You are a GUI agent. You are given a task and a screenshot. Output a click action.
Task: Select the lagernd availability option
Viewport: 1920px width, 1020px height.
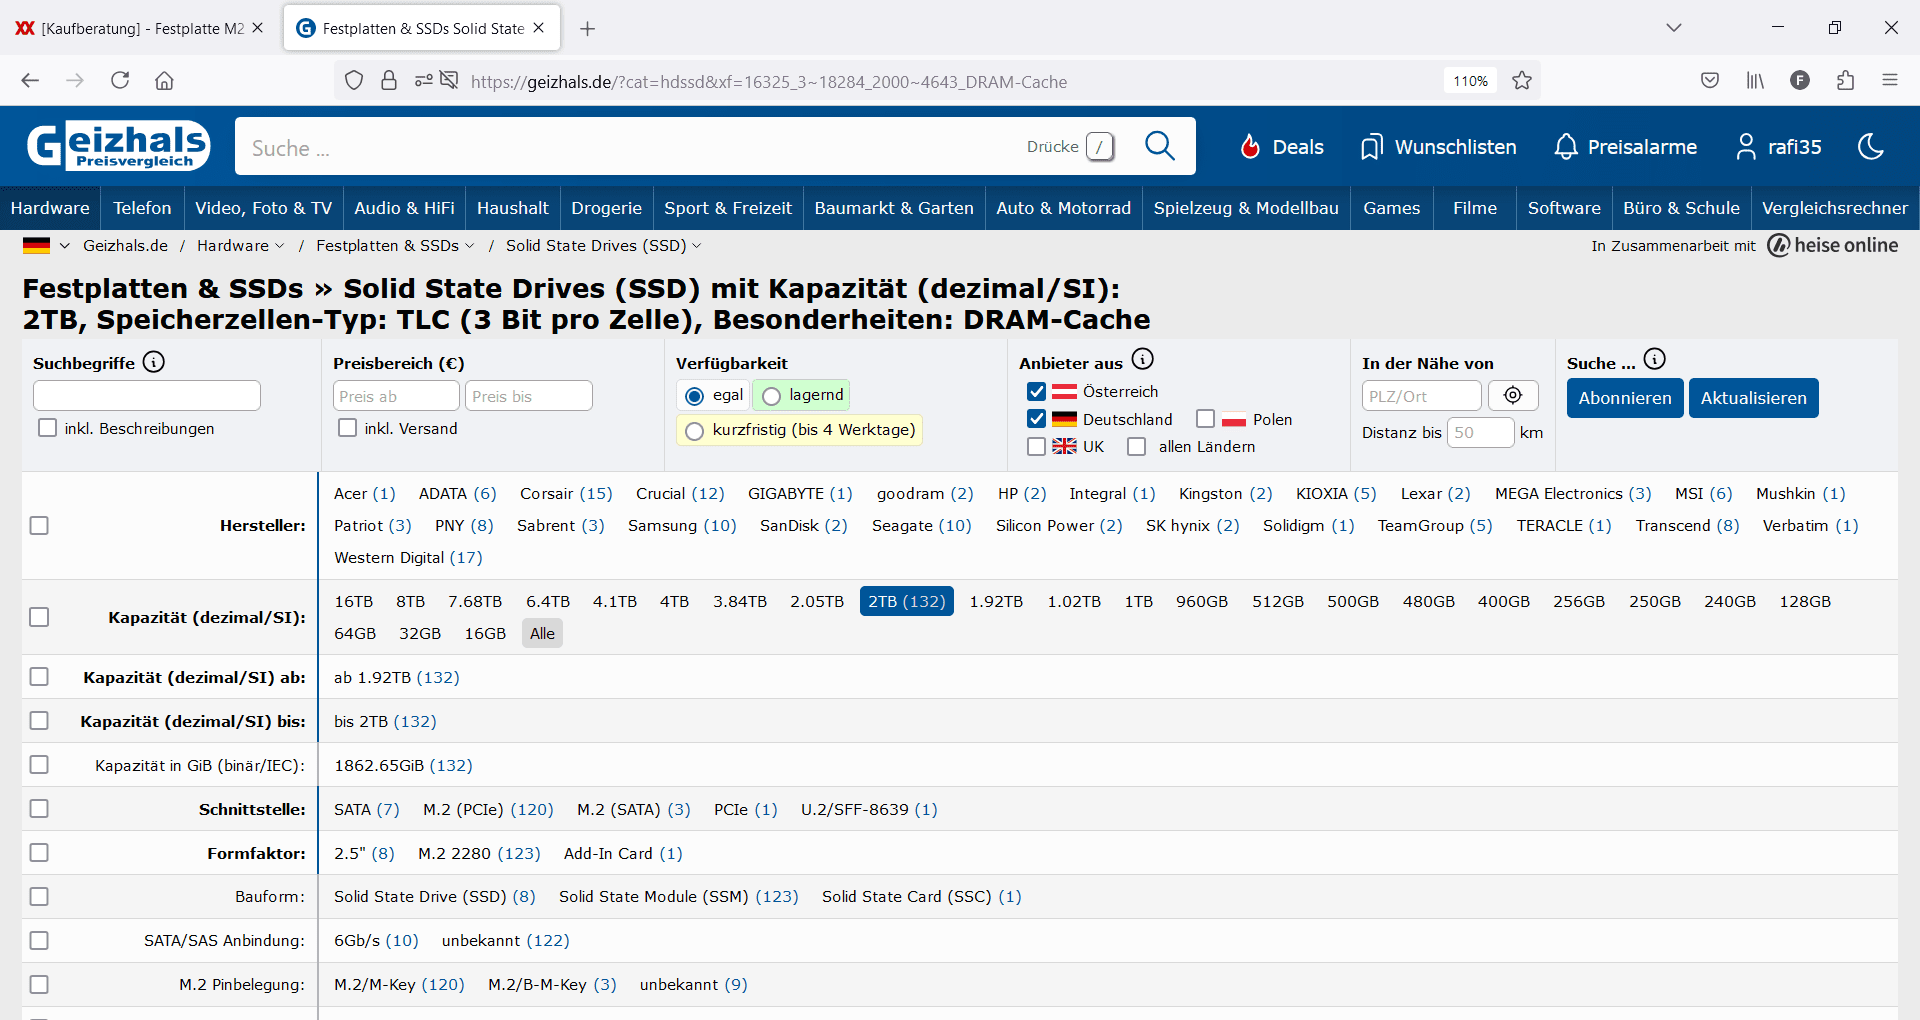771,396
